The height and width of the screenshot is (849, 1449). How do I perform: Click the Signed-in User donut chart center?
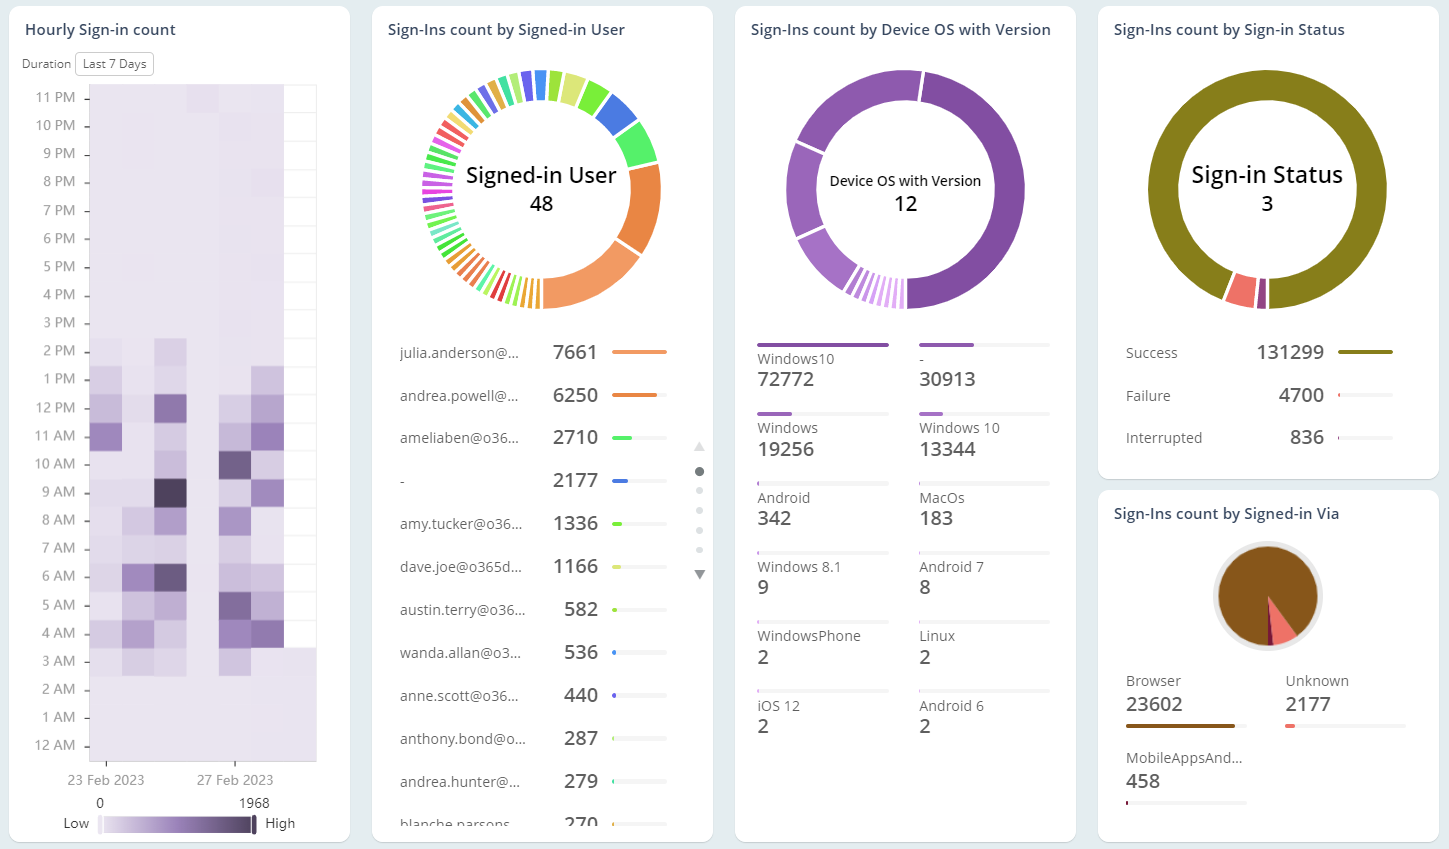pyautogui.click(x=543, y=190)
